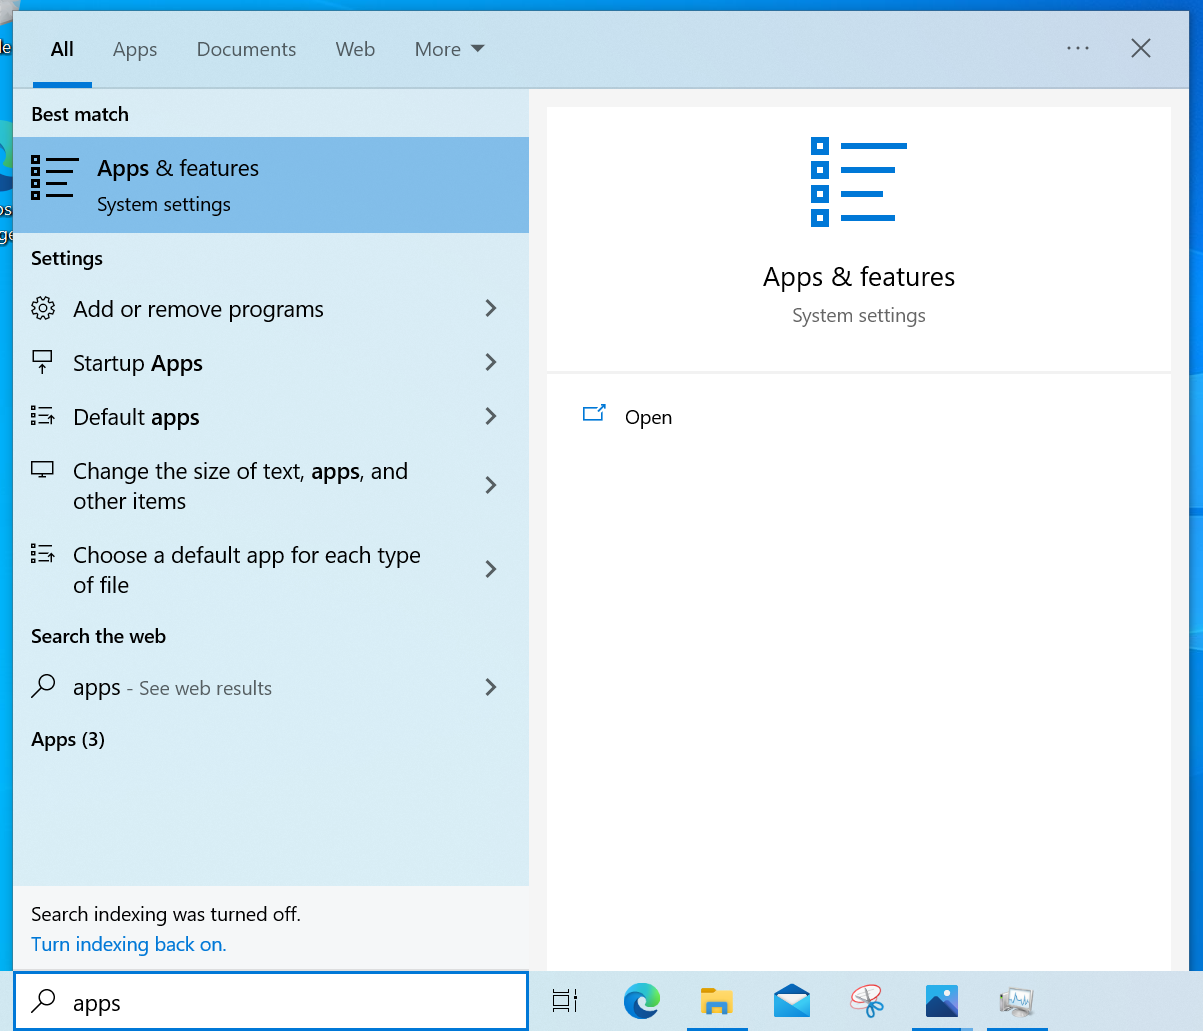Open the More dropdown in the search header
Image resolution: width=1203 pixels, height=1031 pixels.
[x=448, y=48]
